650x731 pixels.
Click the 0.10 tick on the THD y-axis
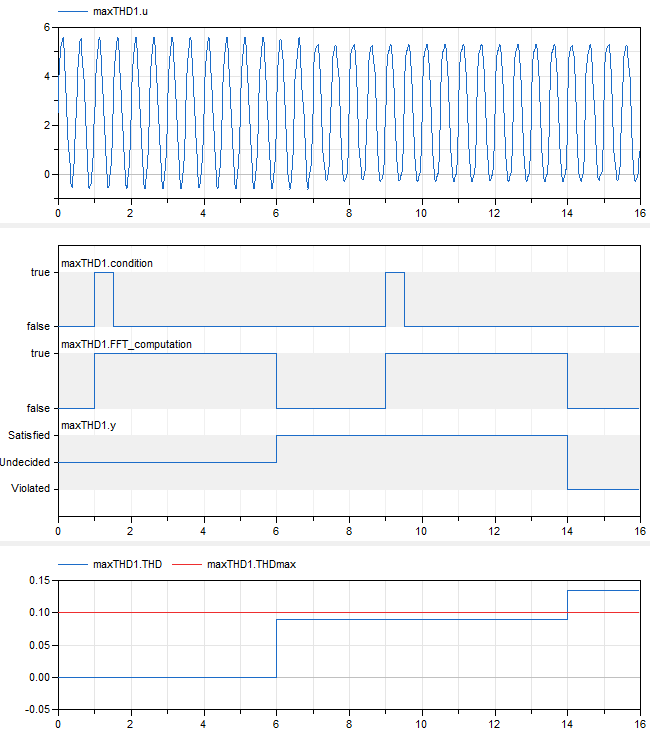[37, 612]
